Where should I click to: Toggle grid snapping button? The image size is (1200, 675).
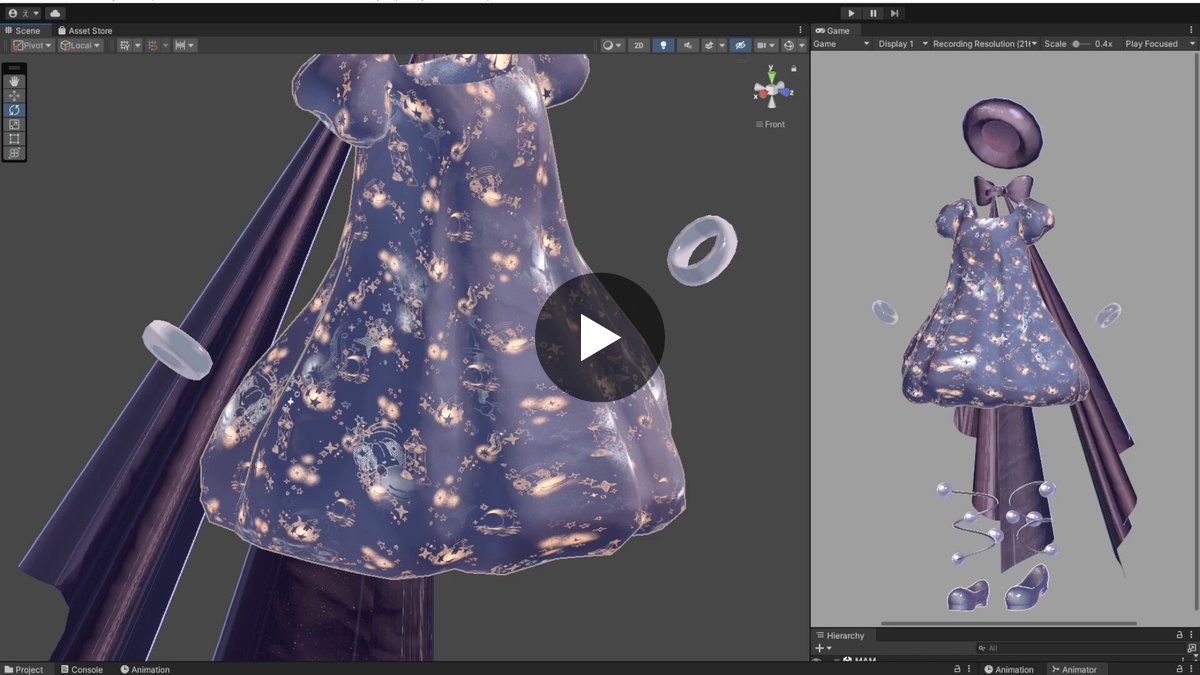[x=151, y=45]
